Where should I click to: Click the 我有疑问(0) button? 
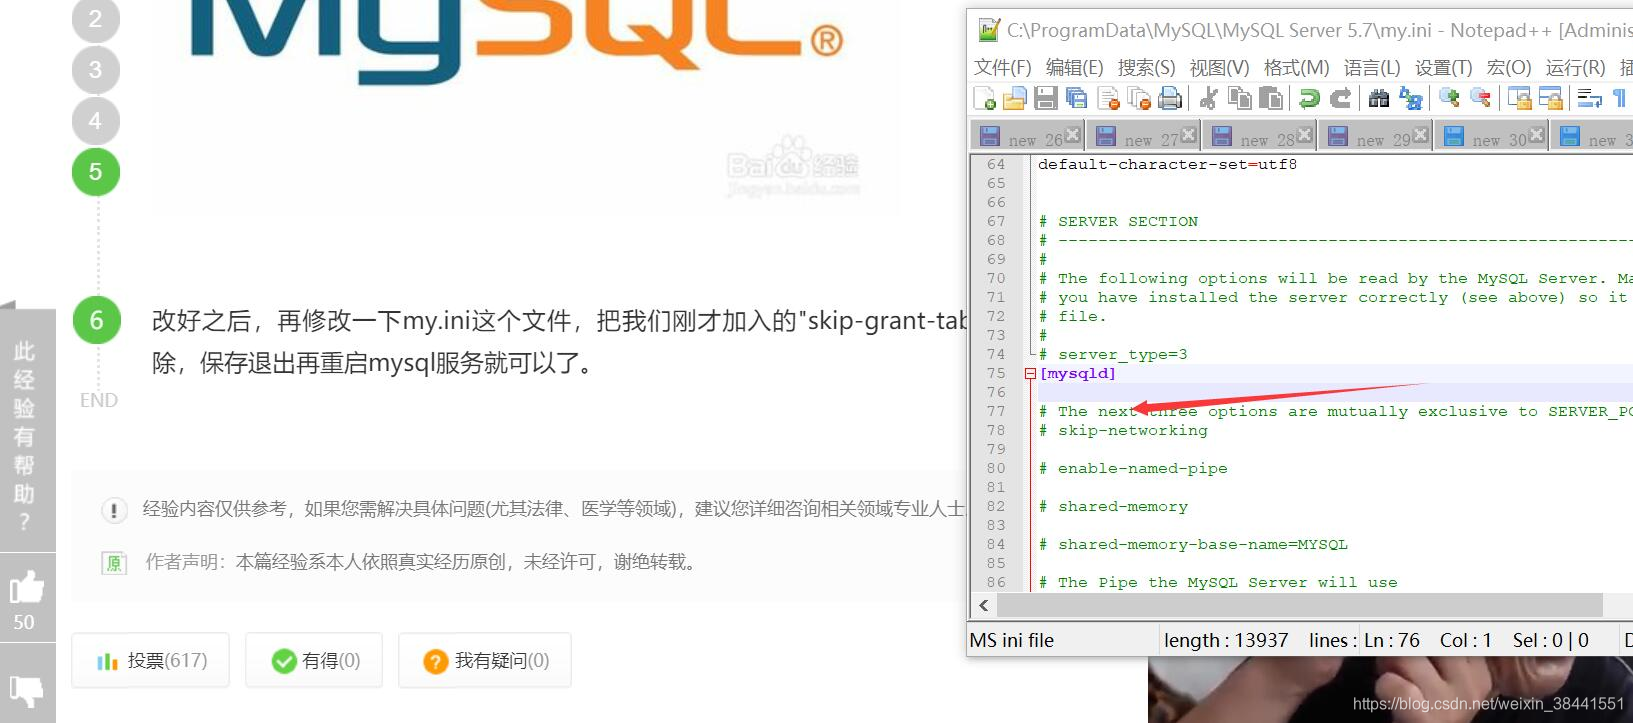point(485,660)
